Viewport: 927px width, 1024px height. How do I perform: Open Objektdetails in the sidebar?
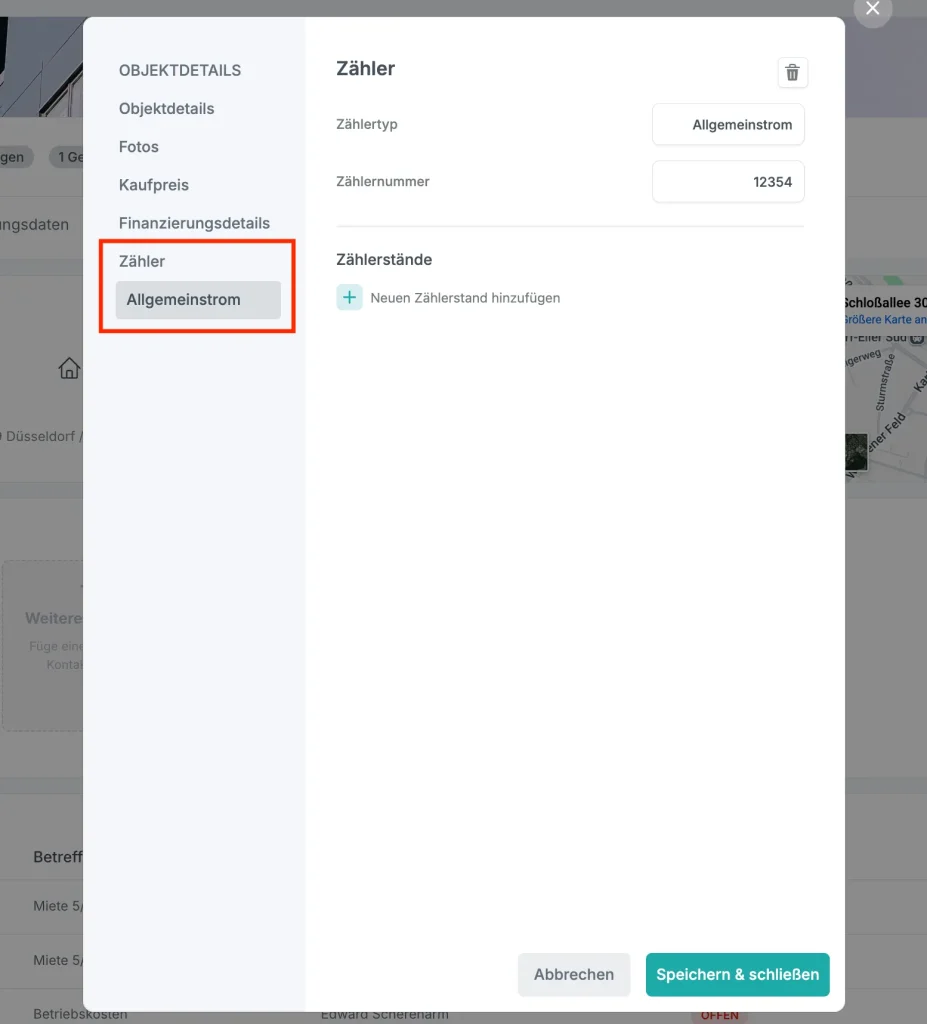pos(167,108)
